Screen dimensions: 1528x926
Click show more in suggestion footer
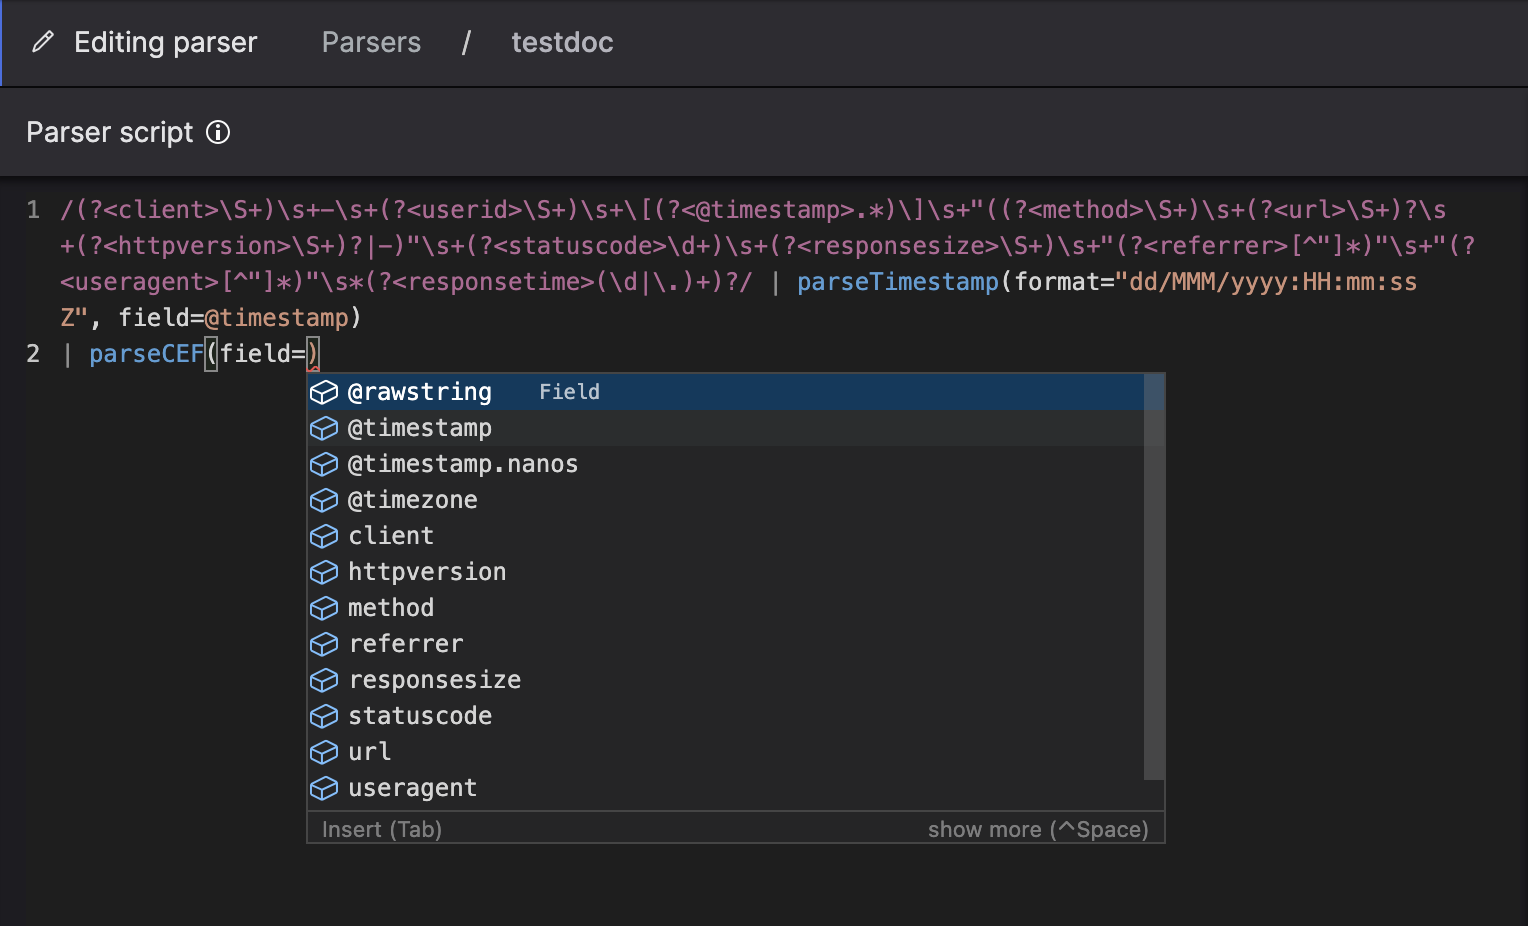pos(1038,829)
